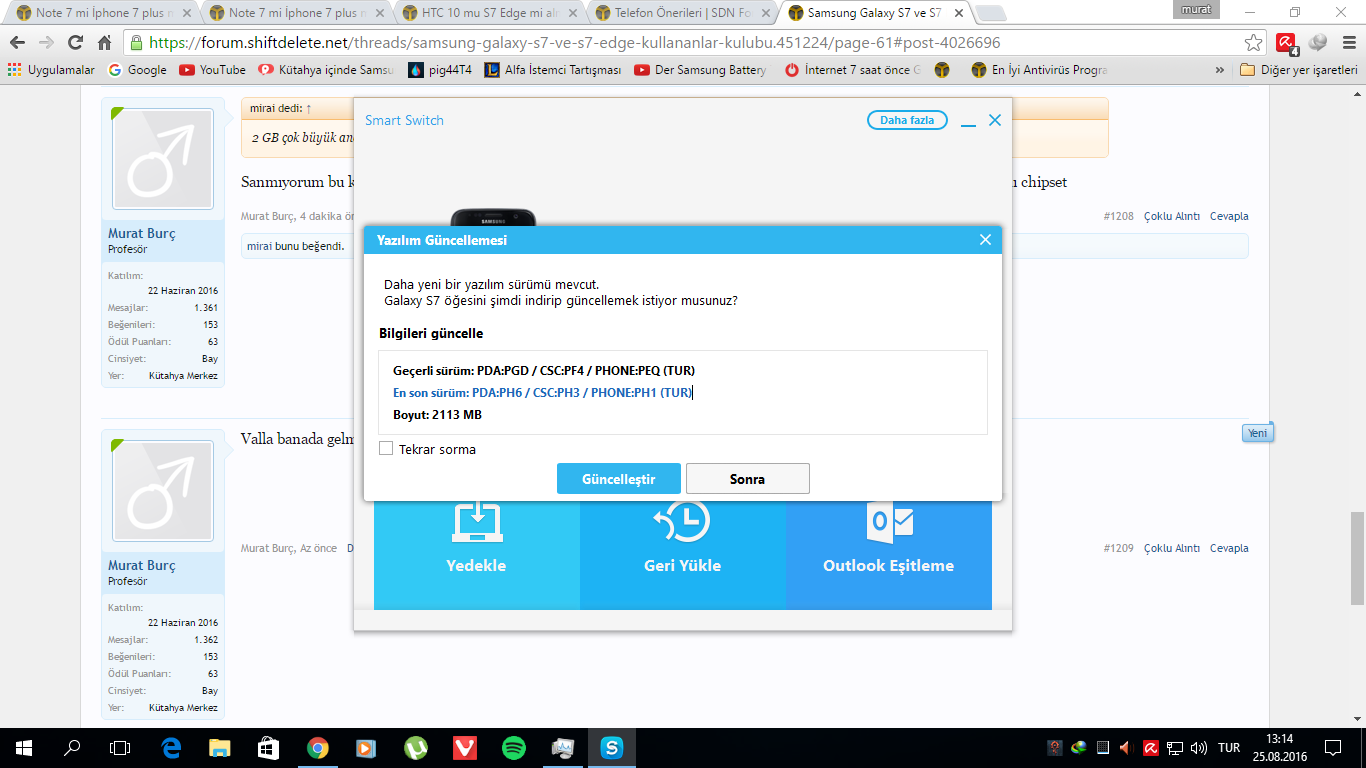Click 'Daha fazla' in Smart Switch
This screenshot has height=768, width=1366.
(907, 120)
